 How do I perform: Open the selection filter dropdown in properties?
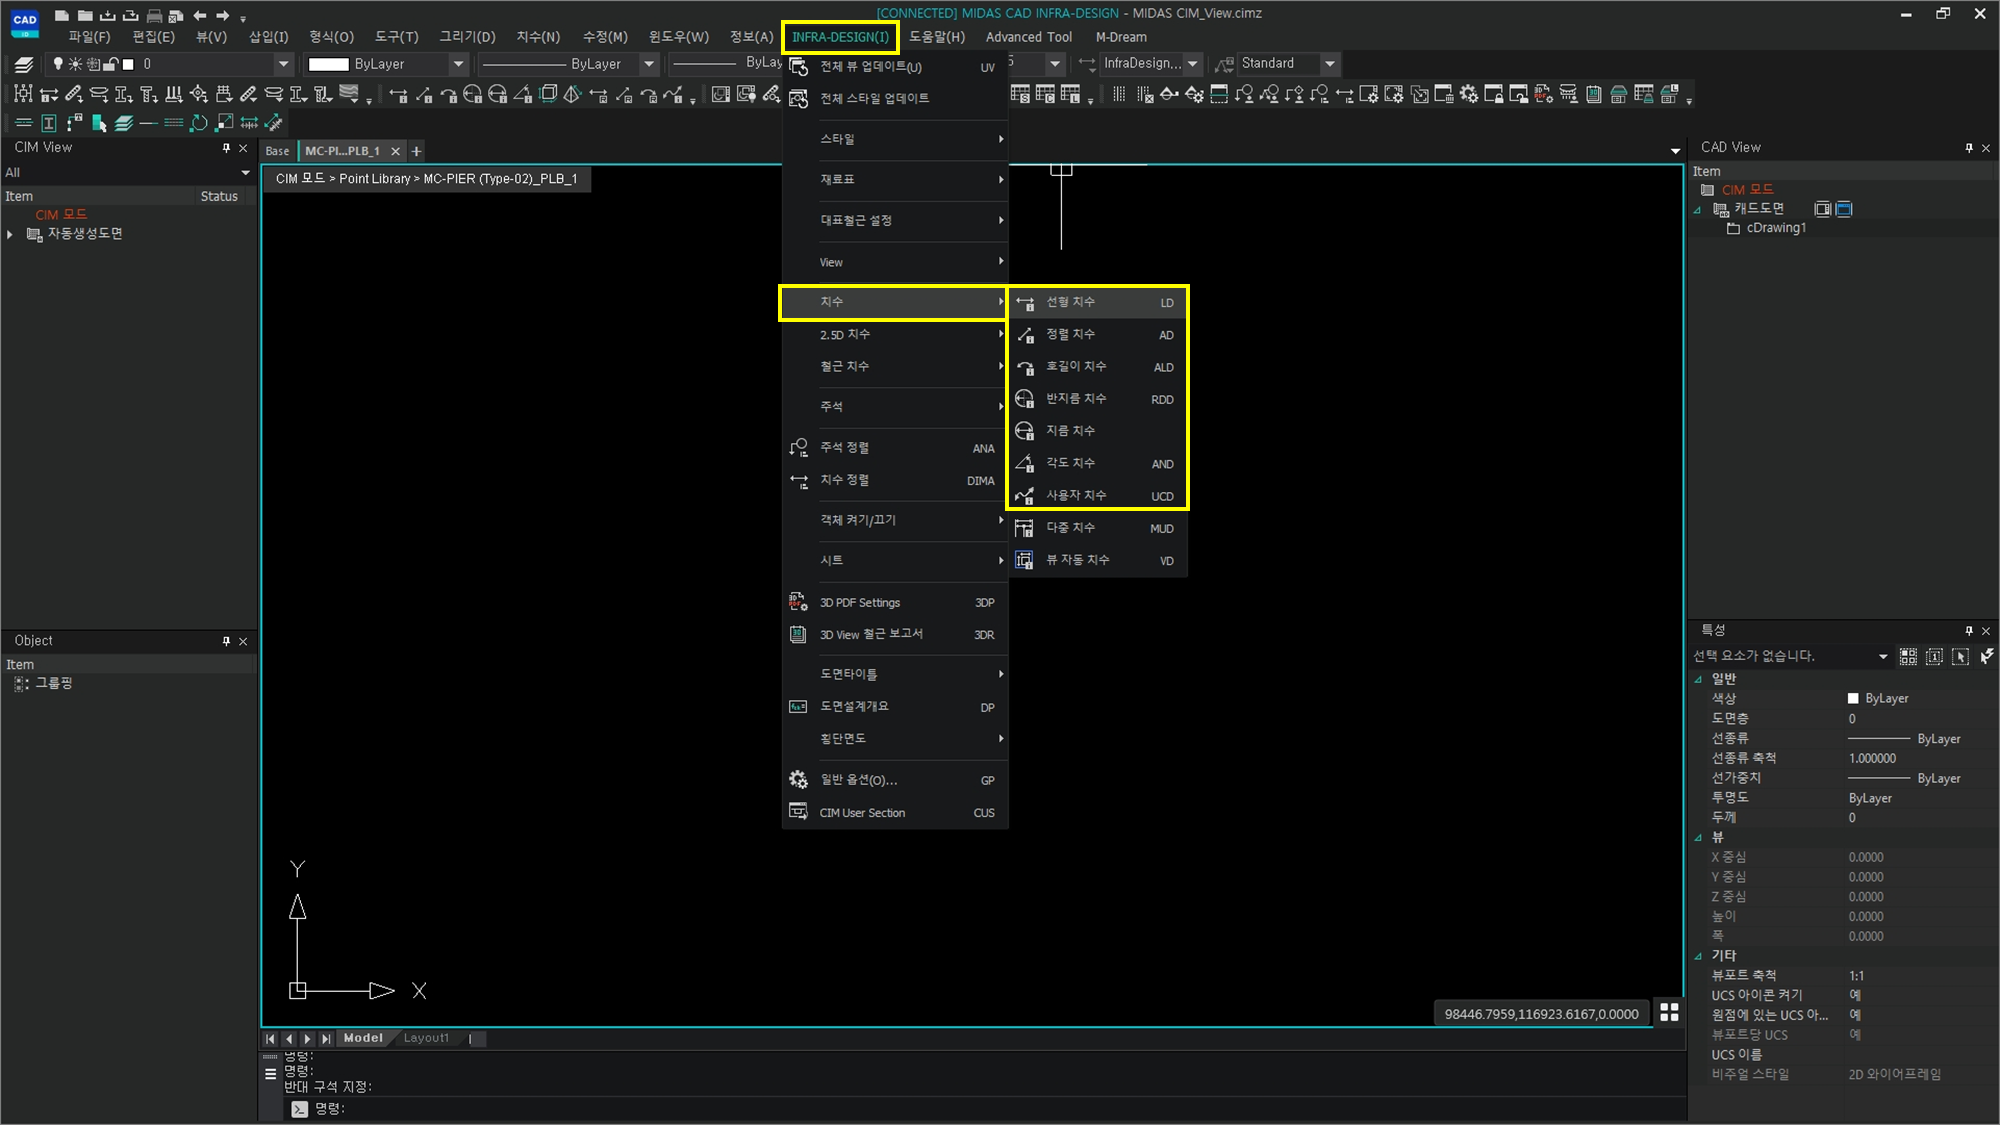(x=1883, y=656)
